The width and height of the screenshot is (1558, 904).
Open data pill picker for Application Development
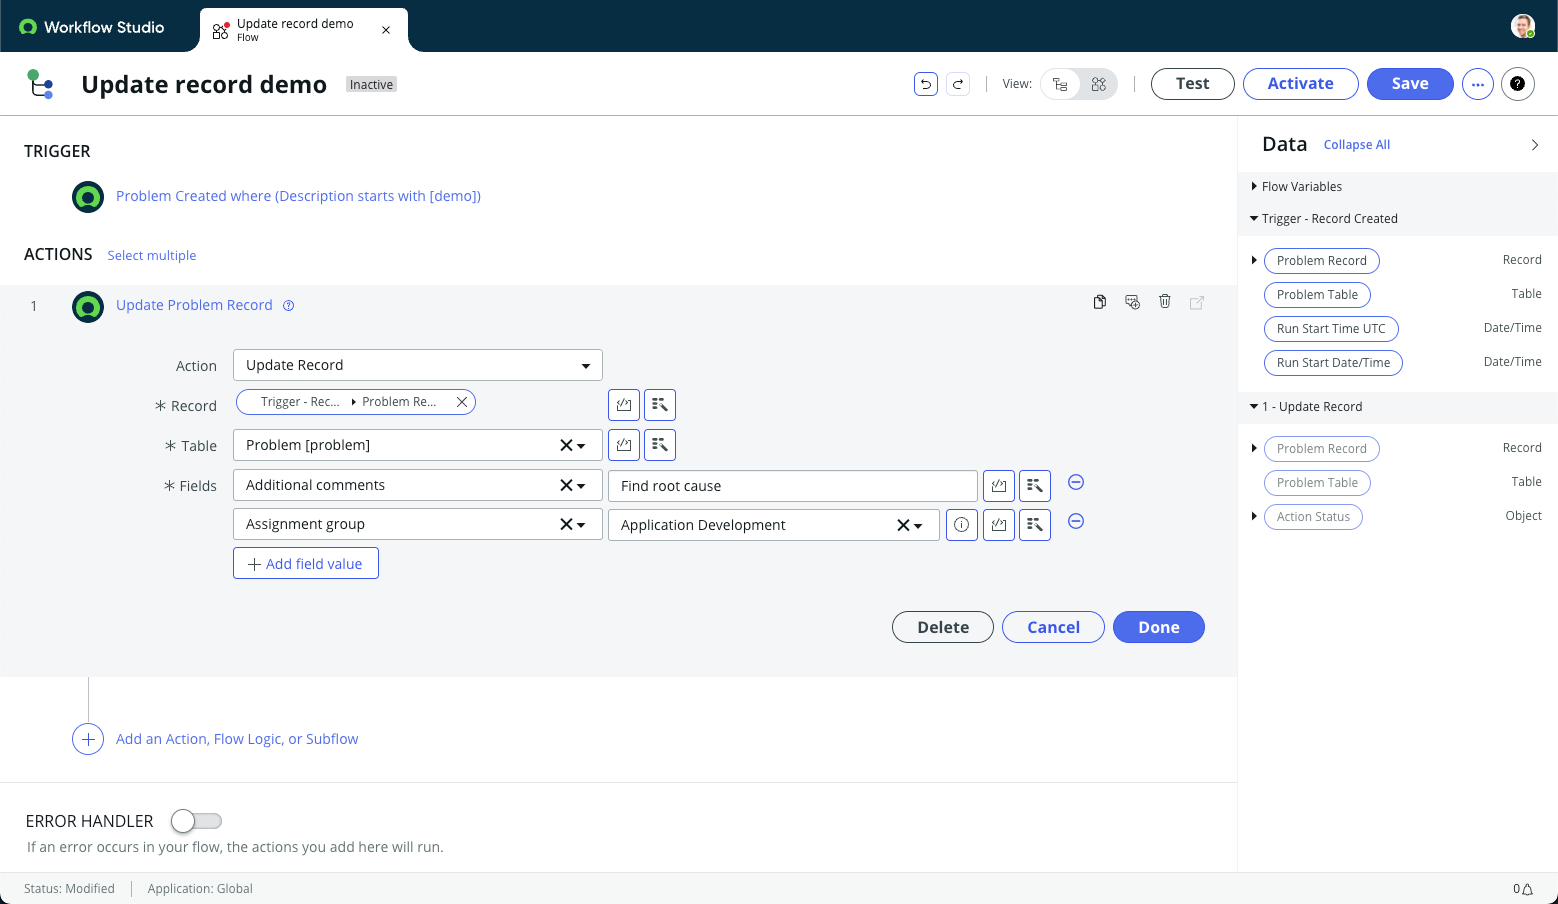click(1035, 525)
